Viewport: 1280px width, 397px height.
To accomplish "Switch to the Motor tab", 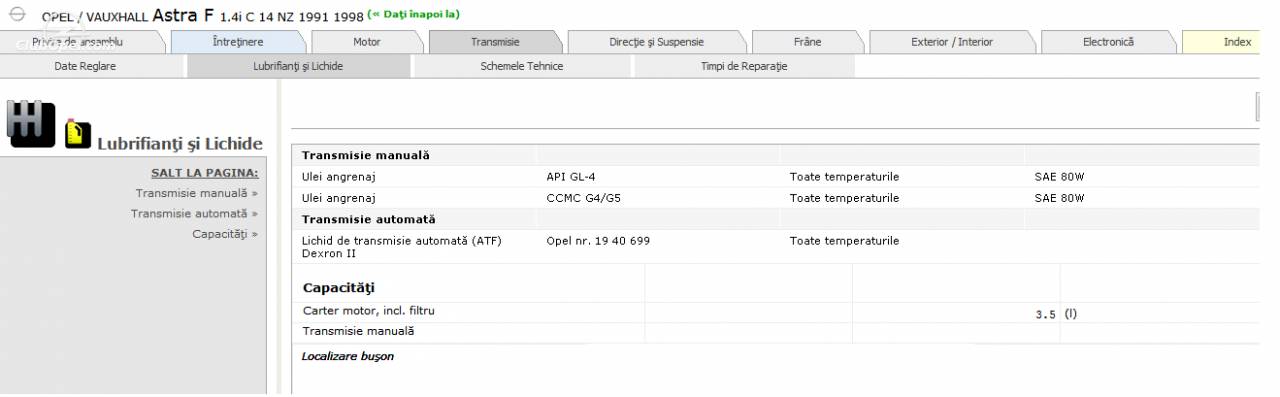I will 367,41.
